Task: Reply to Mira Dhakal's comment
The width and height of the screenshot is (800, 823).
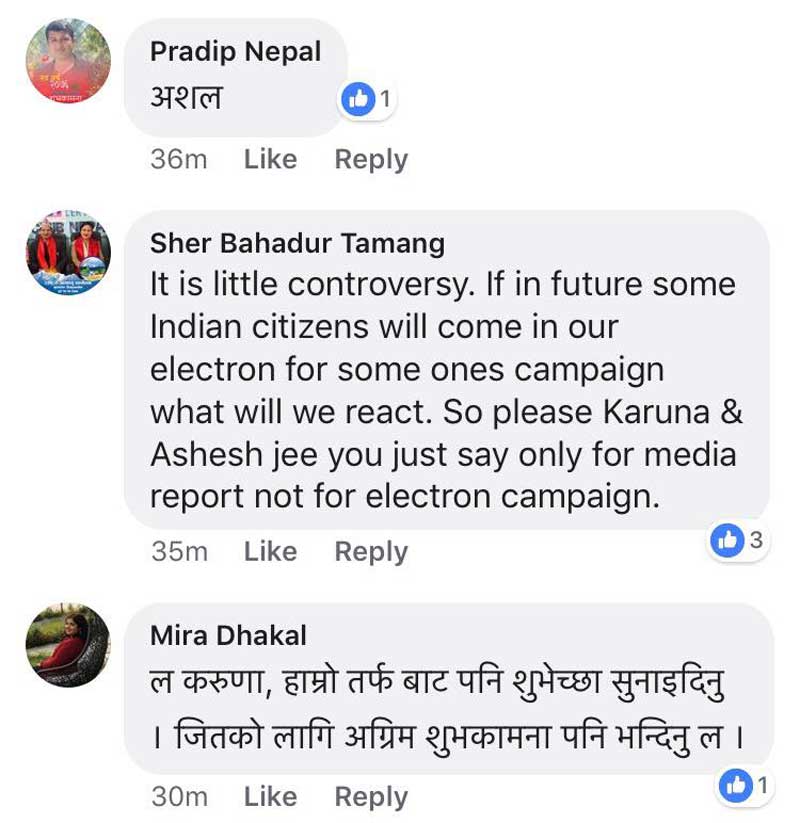Action: click(371, 796)
